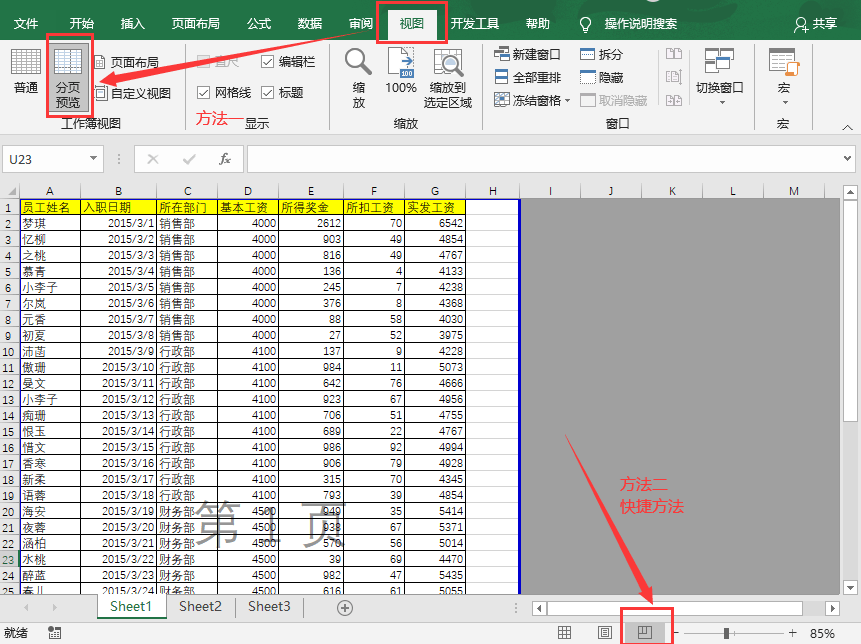861x644 pixels.
Task: Click the Name Box showing U23
Action: coord(47,159)
